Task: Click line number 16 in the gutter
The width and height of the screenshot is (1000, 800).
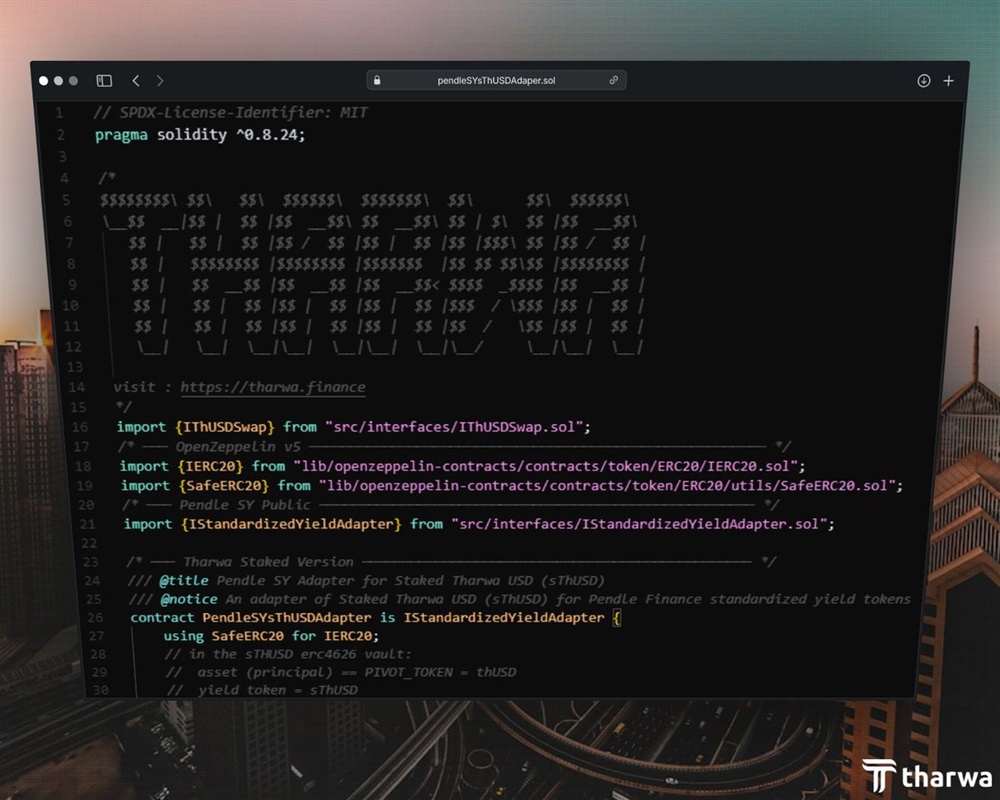Action: [x=82, y=427]
